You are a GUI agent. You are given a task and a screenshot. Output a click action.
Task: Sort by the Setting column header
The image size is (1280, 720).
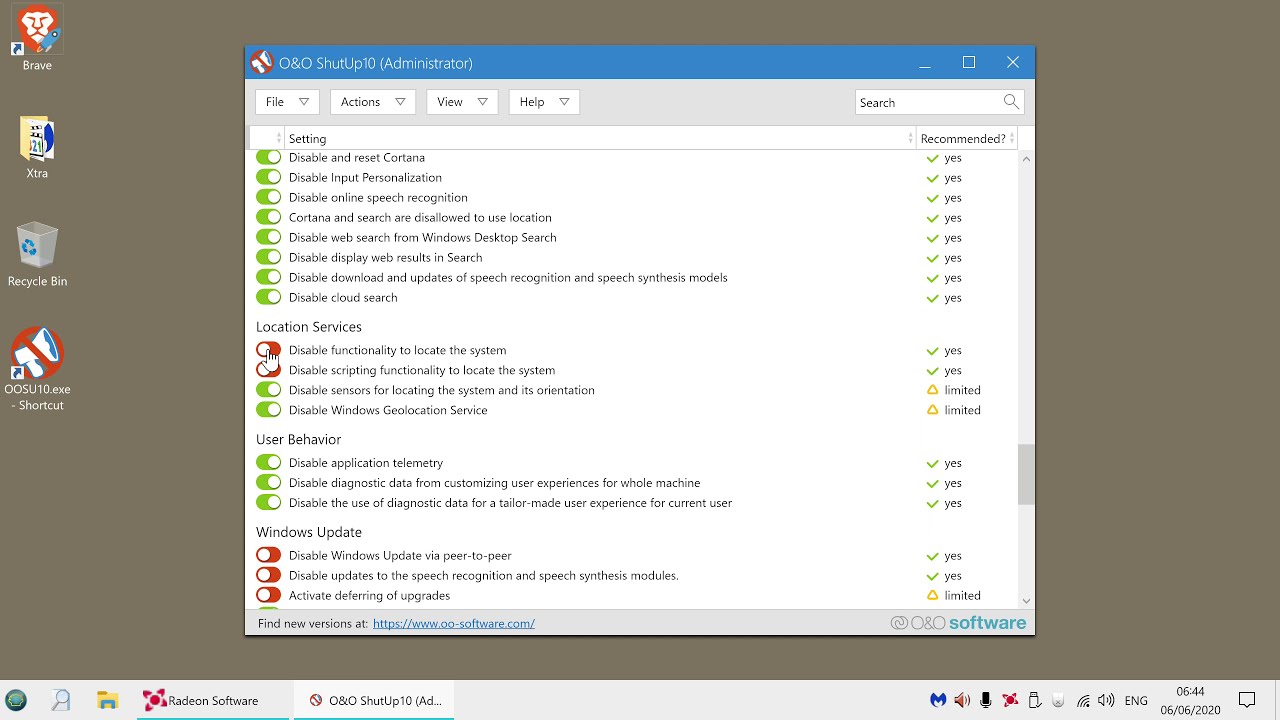599,138
